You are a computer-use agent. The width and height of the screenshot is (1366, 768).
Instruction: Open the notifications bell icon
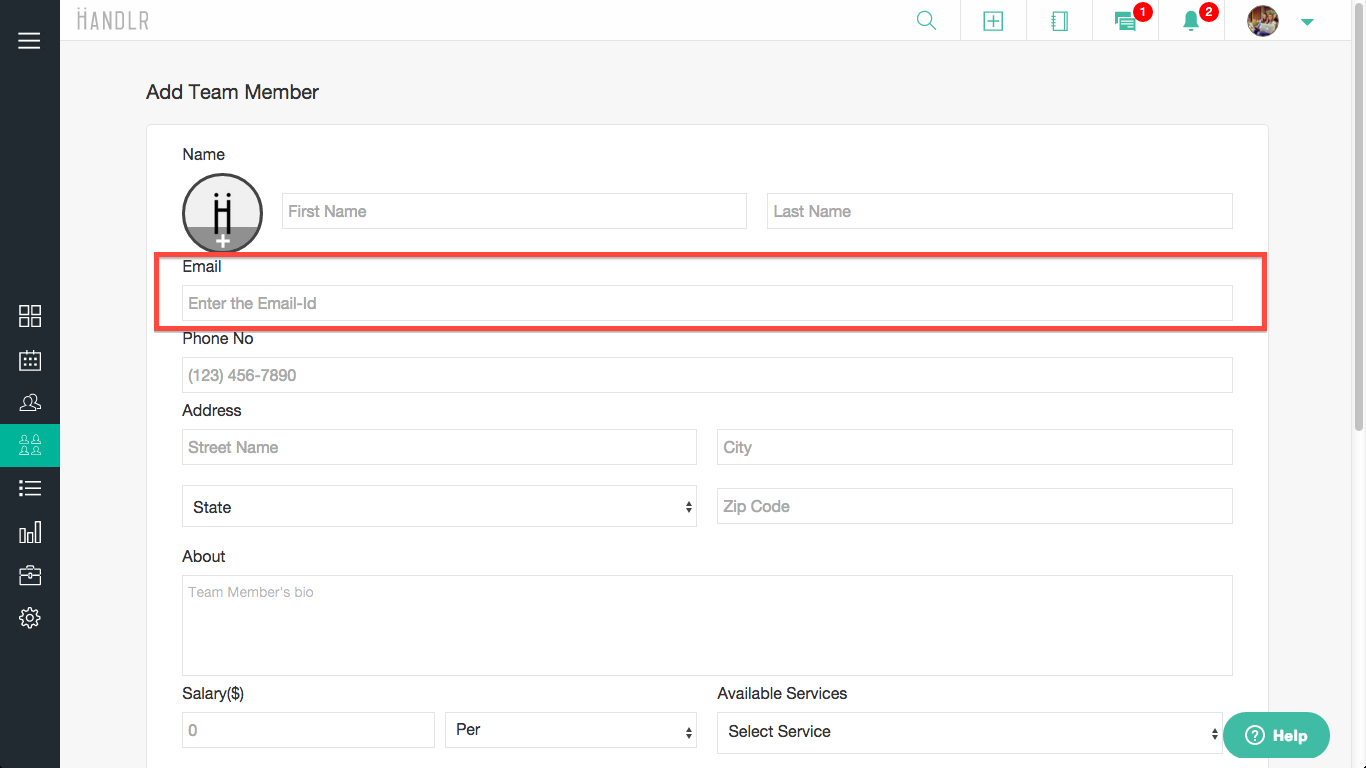coord(1191,21)
